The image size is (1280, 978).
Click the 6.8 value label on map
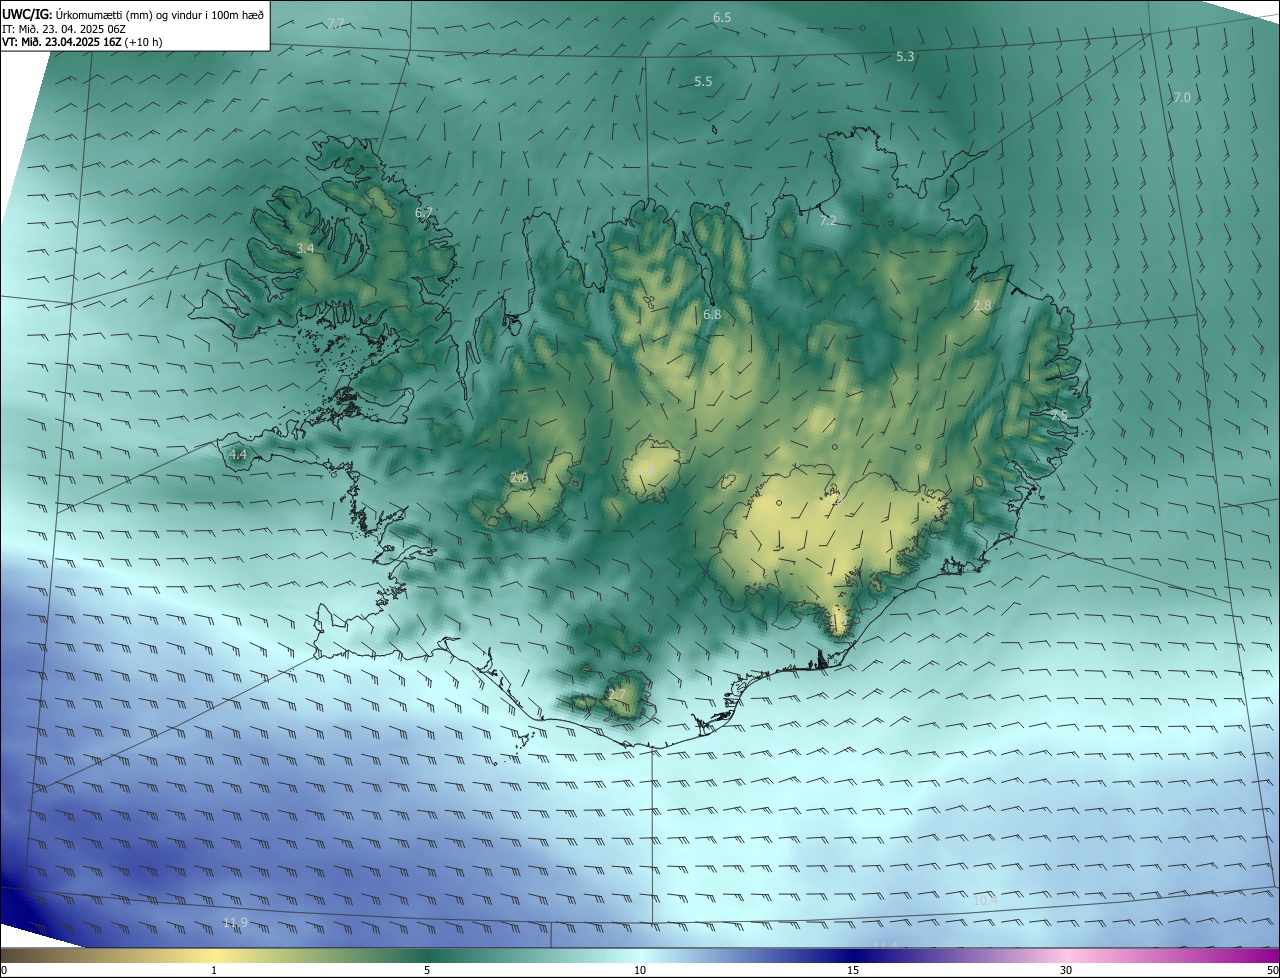click(712, 315)
